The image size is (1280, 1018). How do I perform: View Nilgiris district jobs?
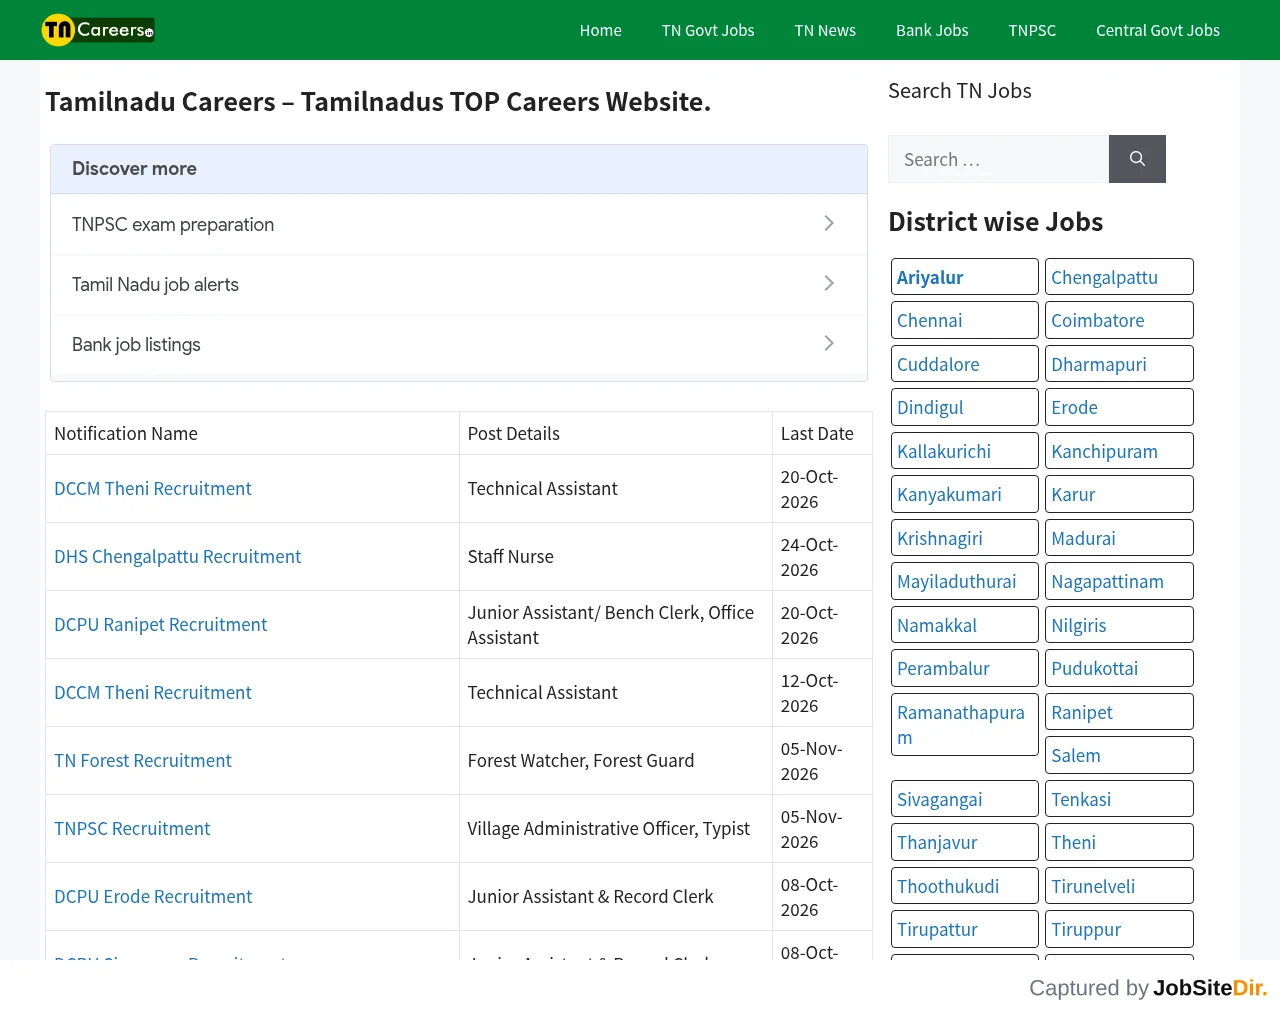pos(1119,625)
